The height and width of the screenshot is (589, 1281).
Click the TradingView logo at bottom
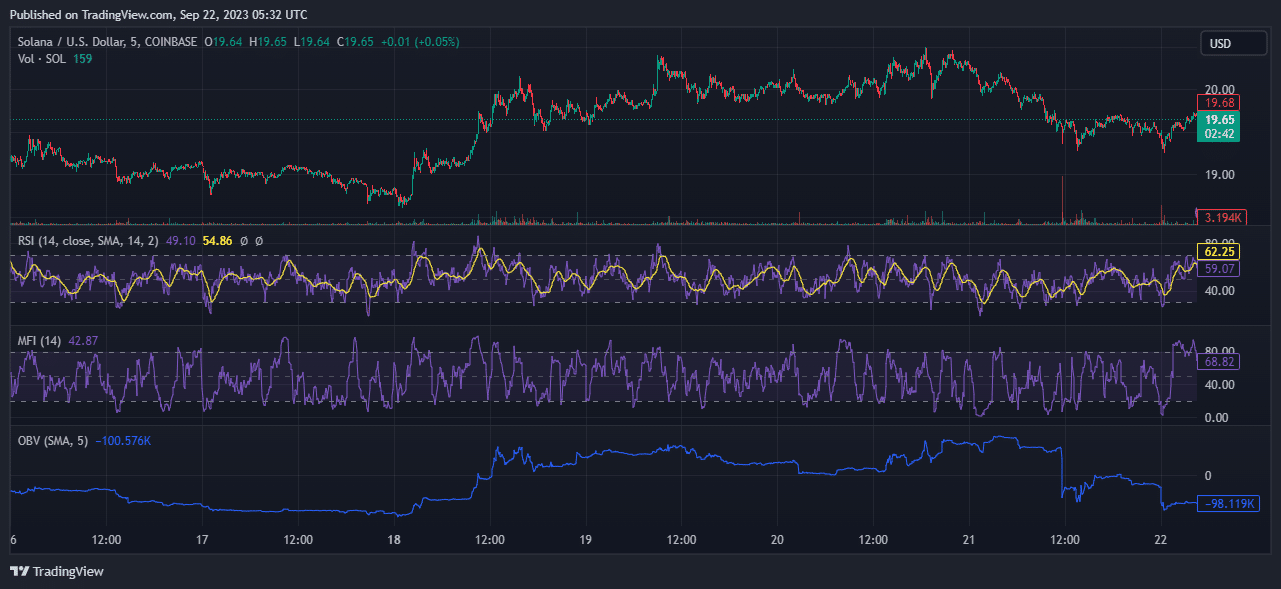click(x=57, y=571)
